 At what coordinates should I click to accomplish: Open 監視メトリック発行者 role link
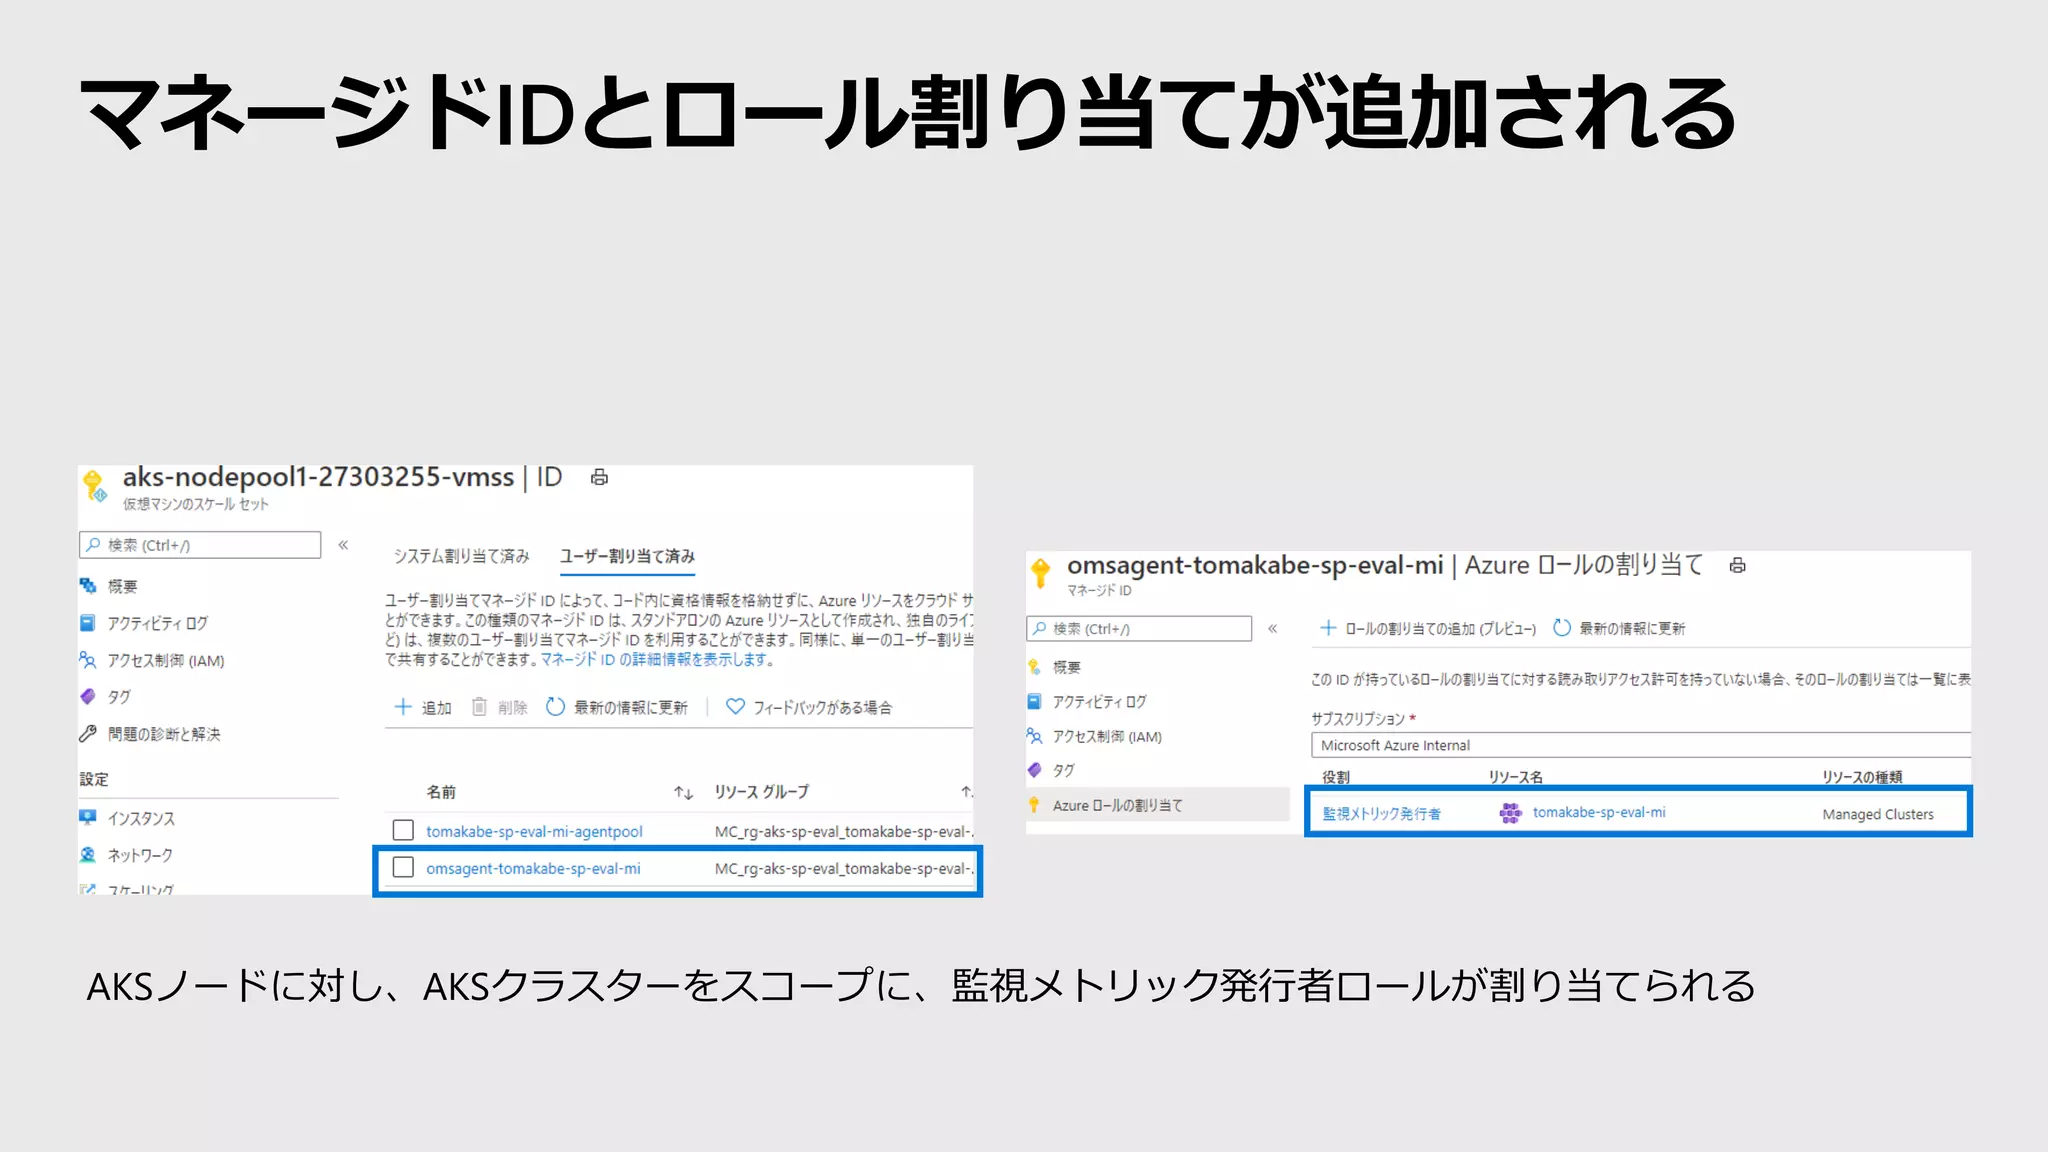coord(1382,813)
